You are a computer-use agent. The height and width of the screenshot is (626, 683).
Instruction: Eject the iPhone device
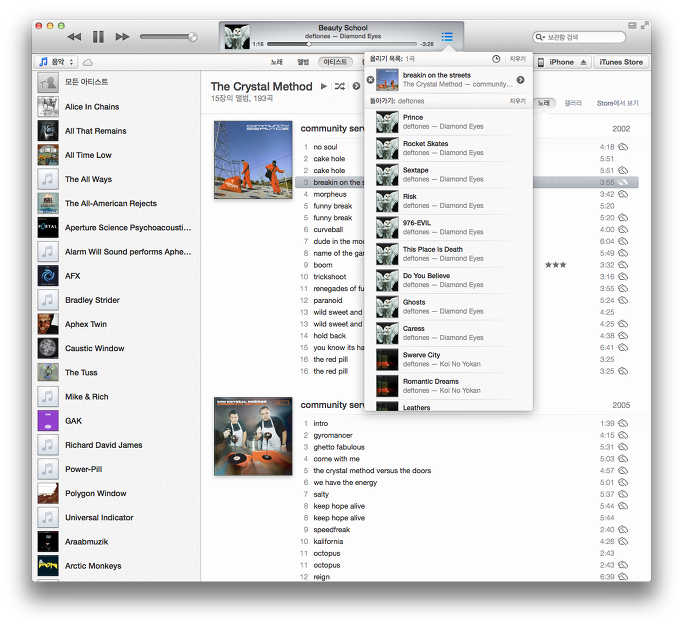coord(583,62)
